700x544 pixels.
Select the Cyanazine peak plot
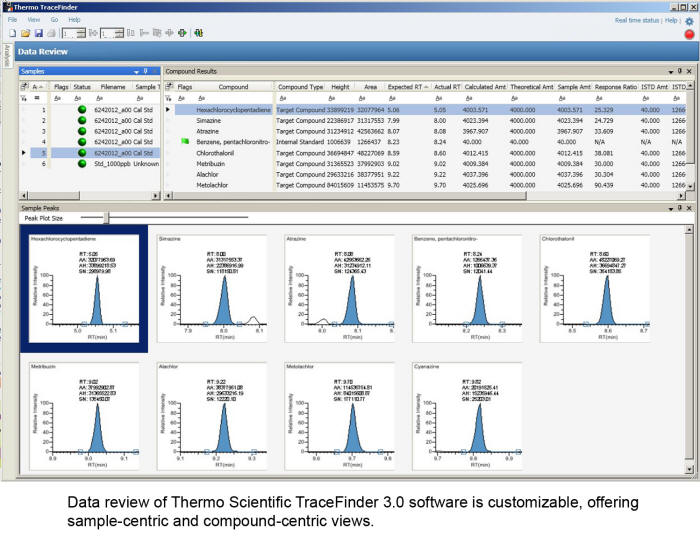pos(467,416)
